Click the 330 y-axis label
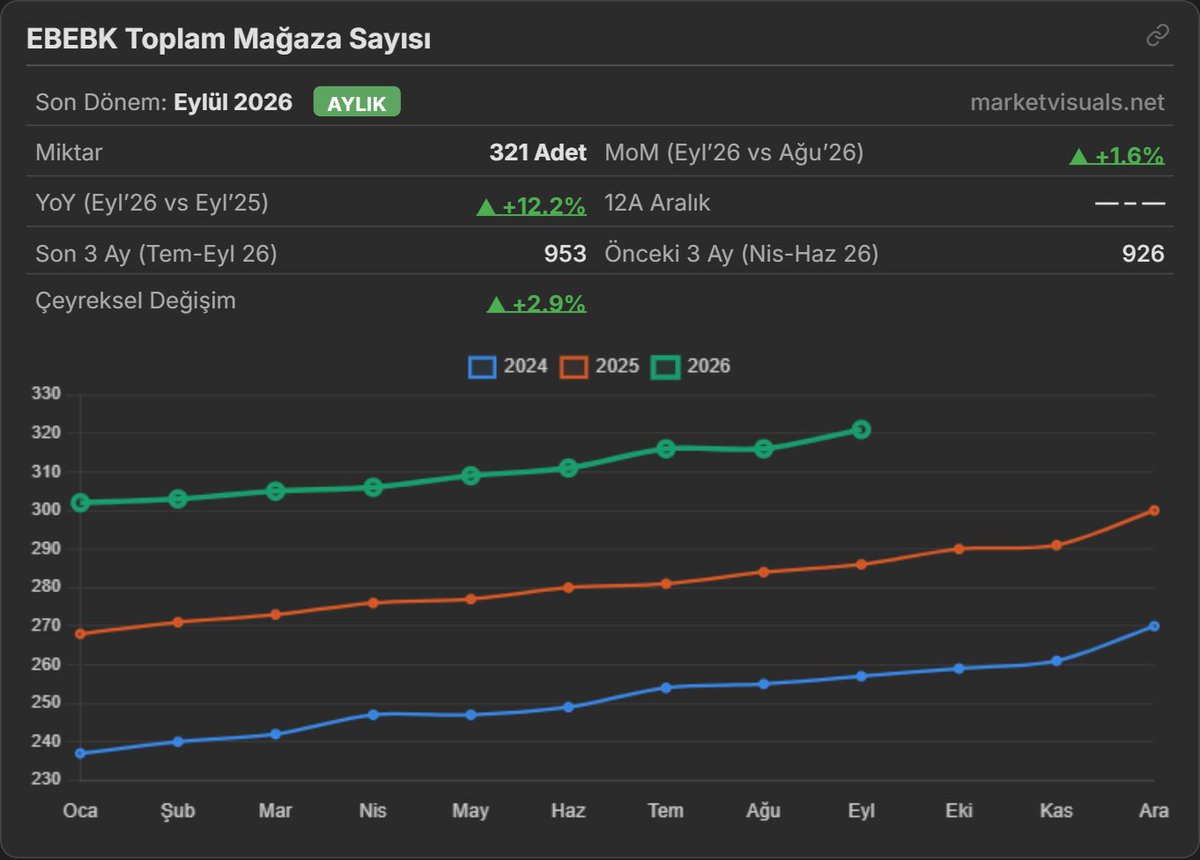The height and width of the screenshot is (860, 1200). [48, 395]
